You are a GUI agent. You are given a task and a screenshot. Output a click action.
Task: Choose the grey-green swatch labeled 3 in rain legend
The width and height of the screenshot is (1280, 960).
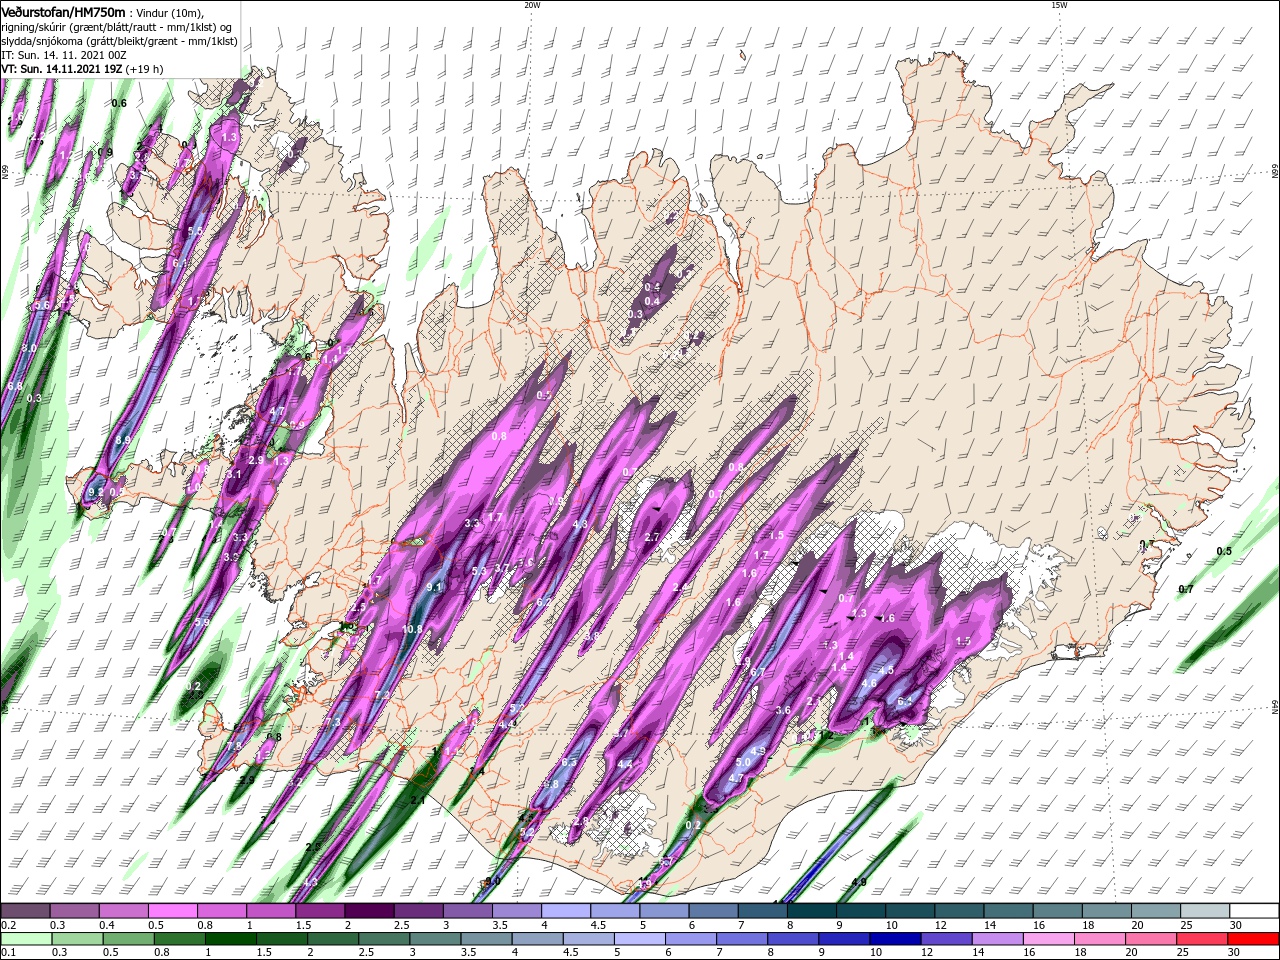coord(435,939)
